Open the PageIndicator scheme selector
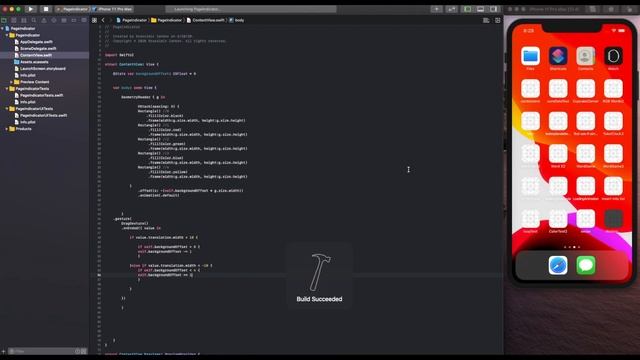Screen dimensions: 640x360 coord(73,9)
